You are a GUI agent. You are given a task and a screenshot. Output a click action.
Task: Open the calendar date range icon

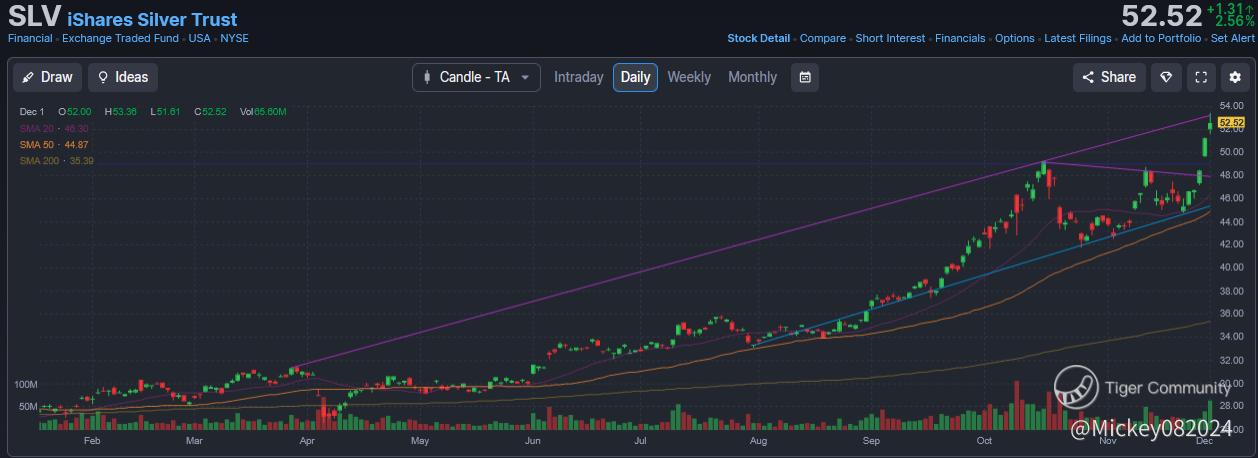point(805,77)
